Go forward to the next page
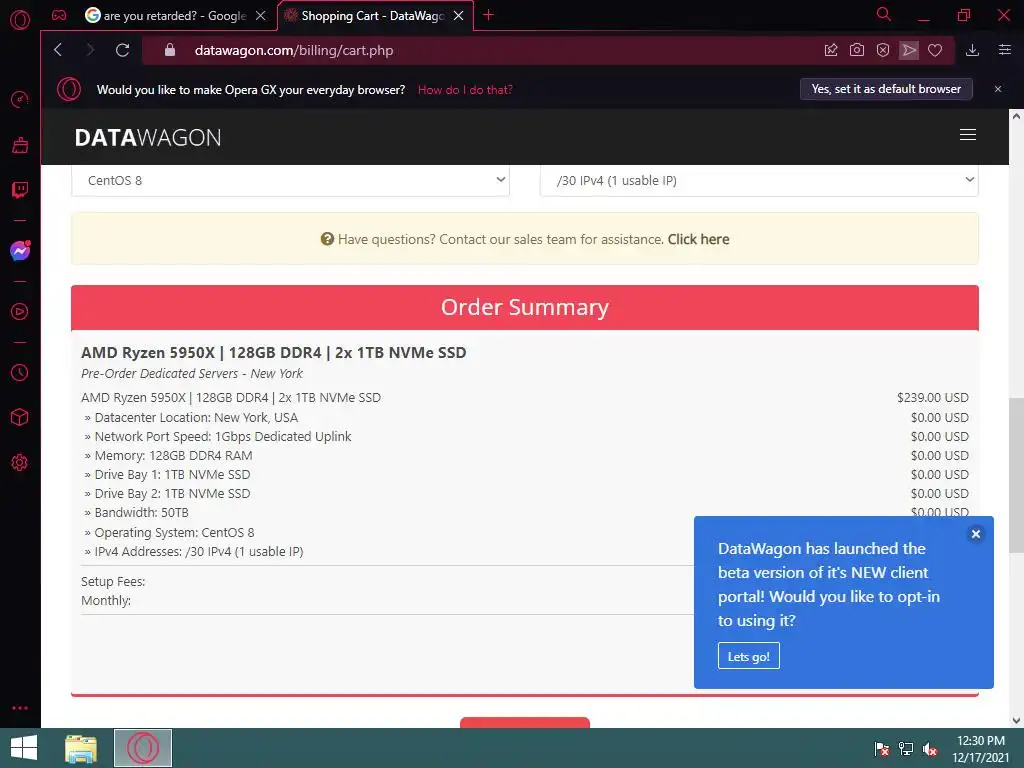 pyautogui.click(x=90, y=50)
